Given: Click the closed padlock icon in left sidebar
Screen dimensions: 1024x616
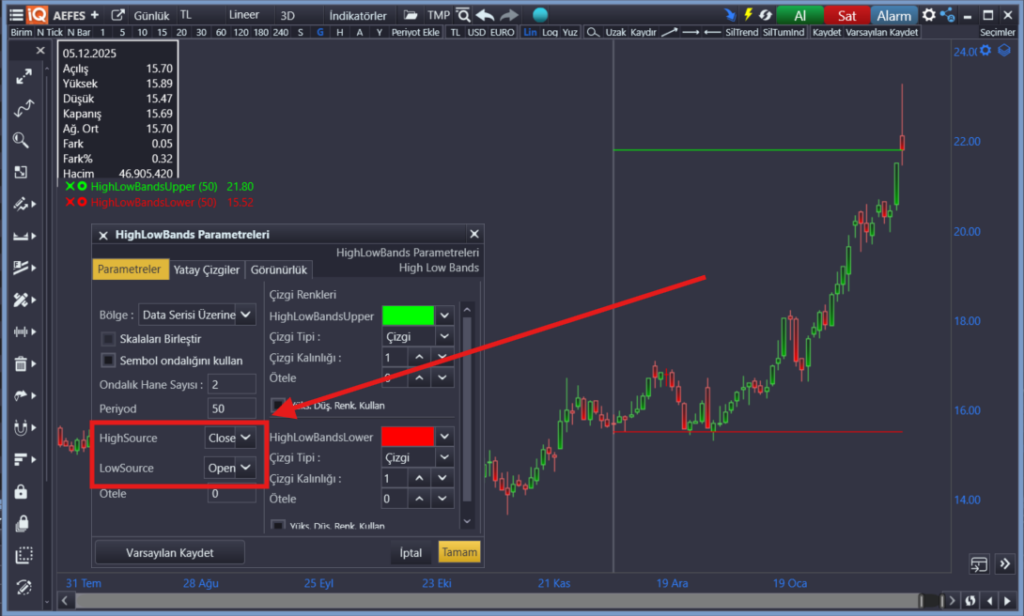Looking at the screenshot, I should tap(21, 492).
